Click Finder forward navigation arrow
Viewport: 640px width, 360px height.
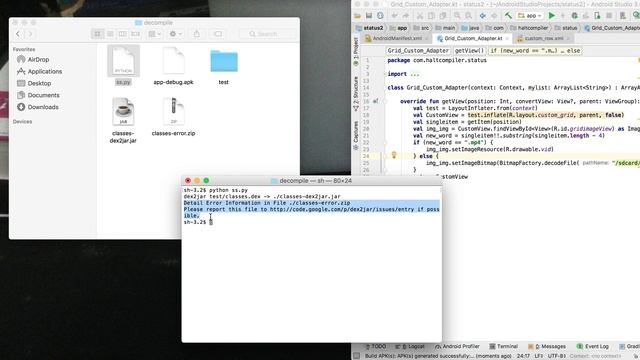(30, 34)
